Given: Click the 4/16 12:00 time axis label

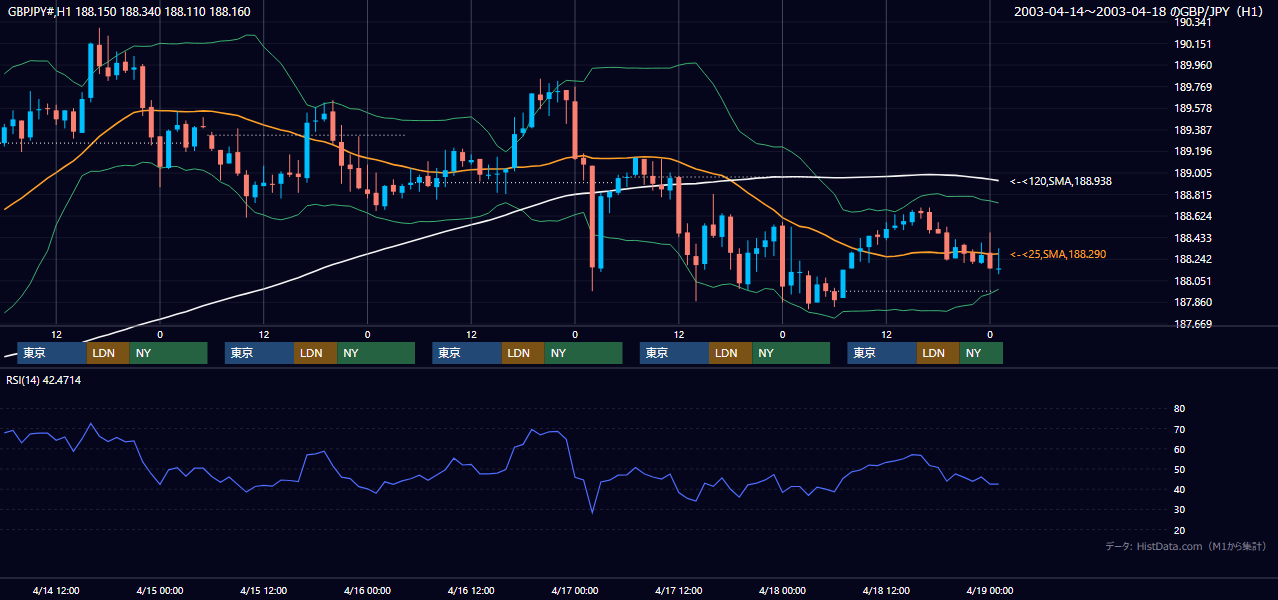Looking at the screenshot, I should point(471,590).
